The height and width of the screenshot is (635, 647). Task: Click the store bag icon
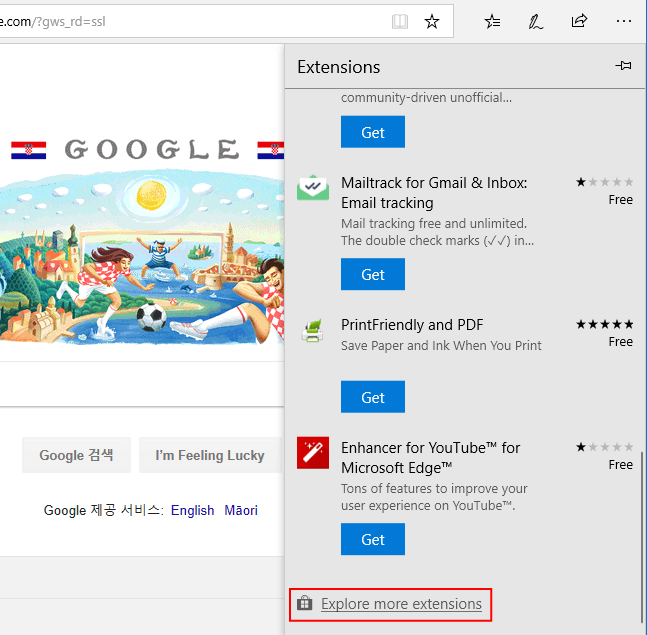tap(305, 603)
